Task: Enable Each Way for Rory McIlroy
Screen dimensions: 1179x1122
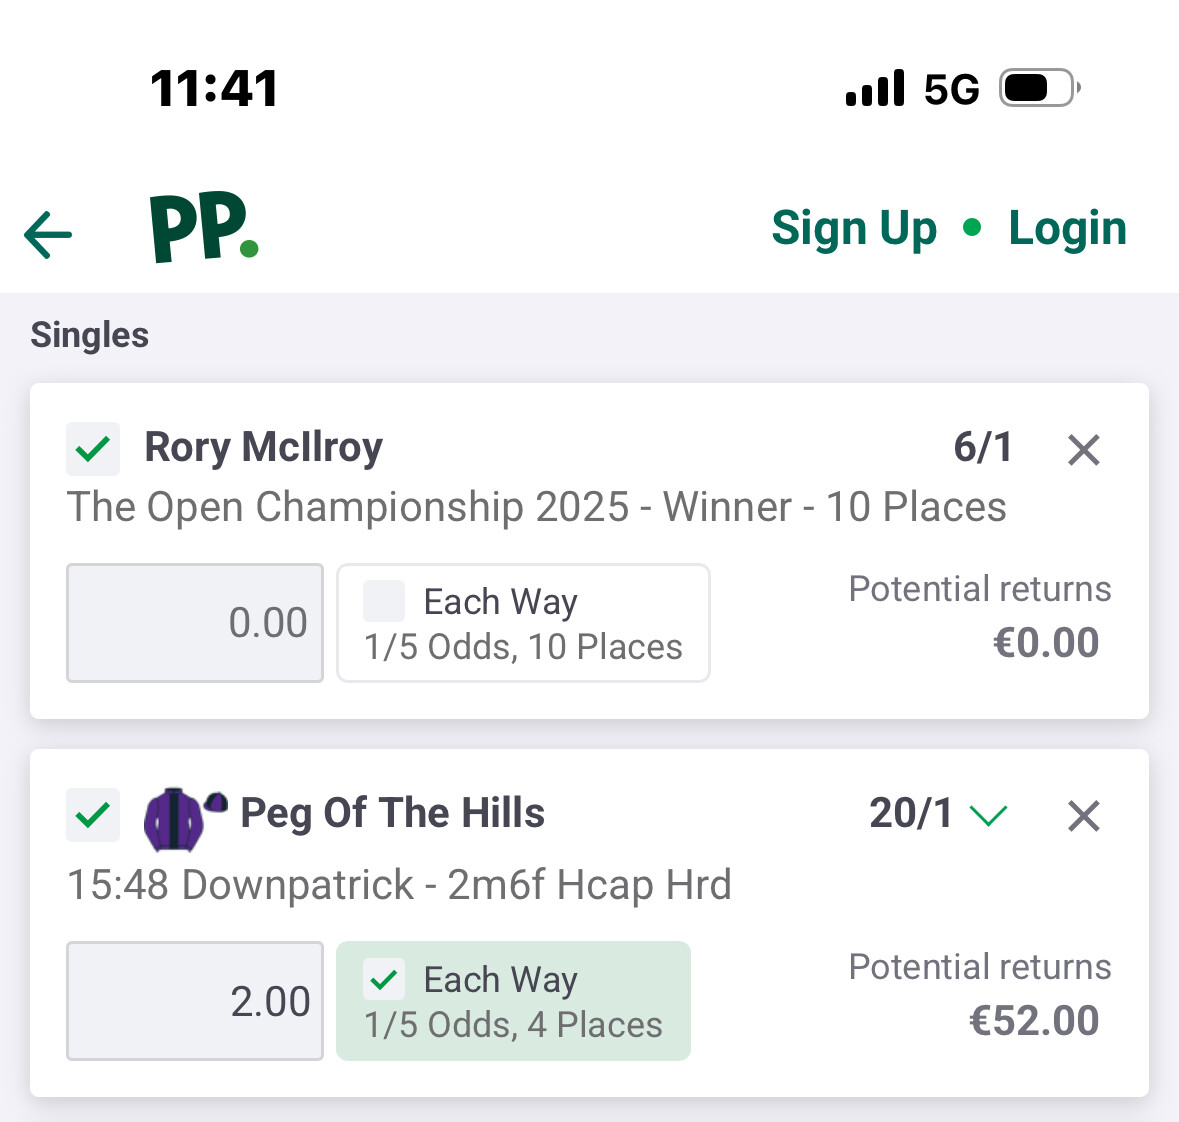Action: click(384, 601)
